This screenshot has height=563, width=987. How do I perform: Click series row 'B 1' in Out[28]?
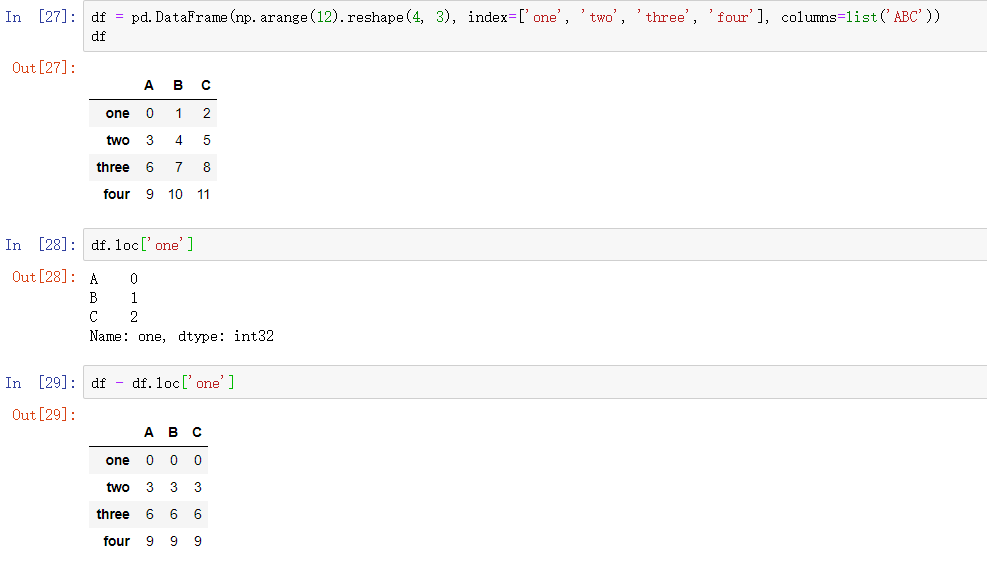113,298
